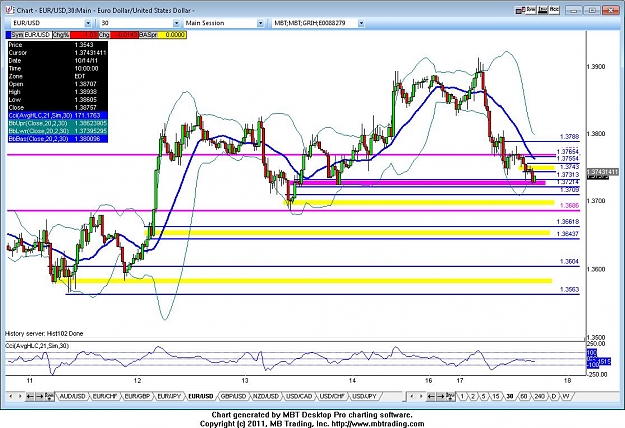Click the symbol tab add/manage icon

pyautogui.click(x=49, y=396)
